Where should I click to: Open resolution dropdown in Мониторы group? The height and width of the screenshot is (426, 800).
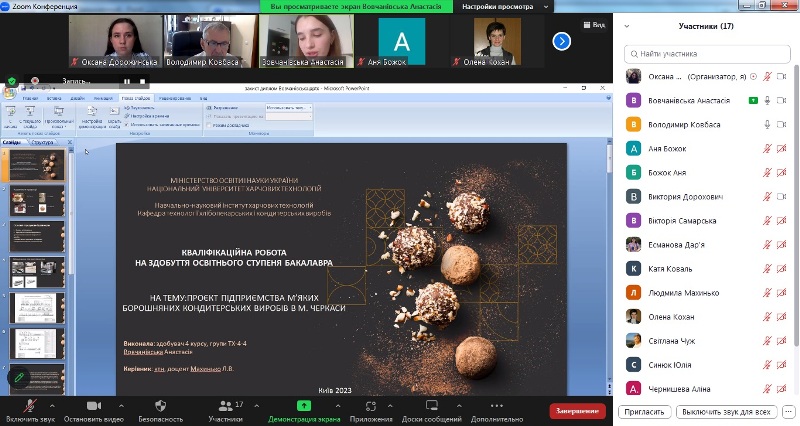tap(289, 108)
